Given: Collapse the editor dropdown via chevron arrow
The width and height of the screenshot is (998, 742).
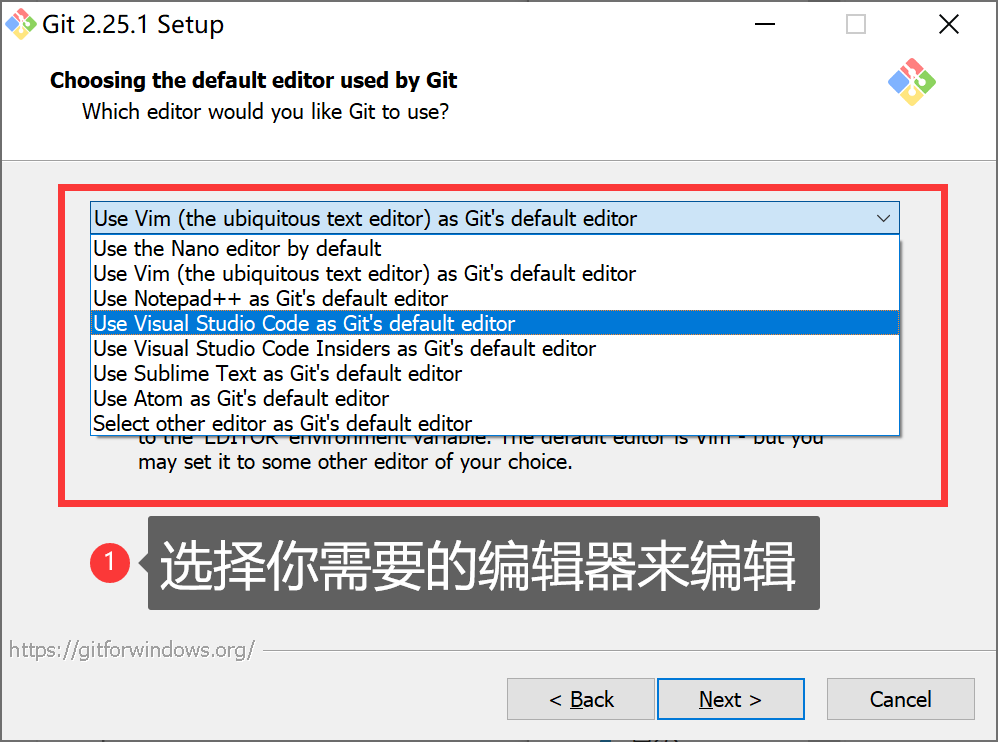Looking at the screenshot, I should 883,218.
